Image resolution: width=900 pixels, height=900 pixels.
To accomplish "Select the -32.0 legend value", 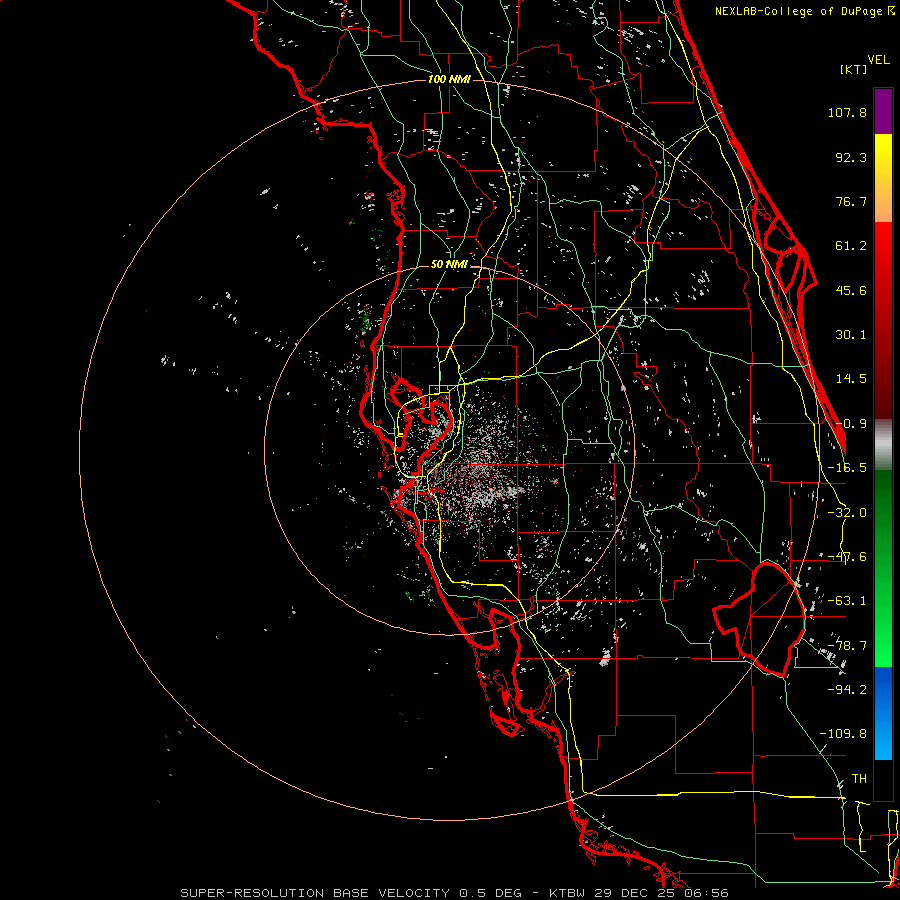I will point(847,513).
